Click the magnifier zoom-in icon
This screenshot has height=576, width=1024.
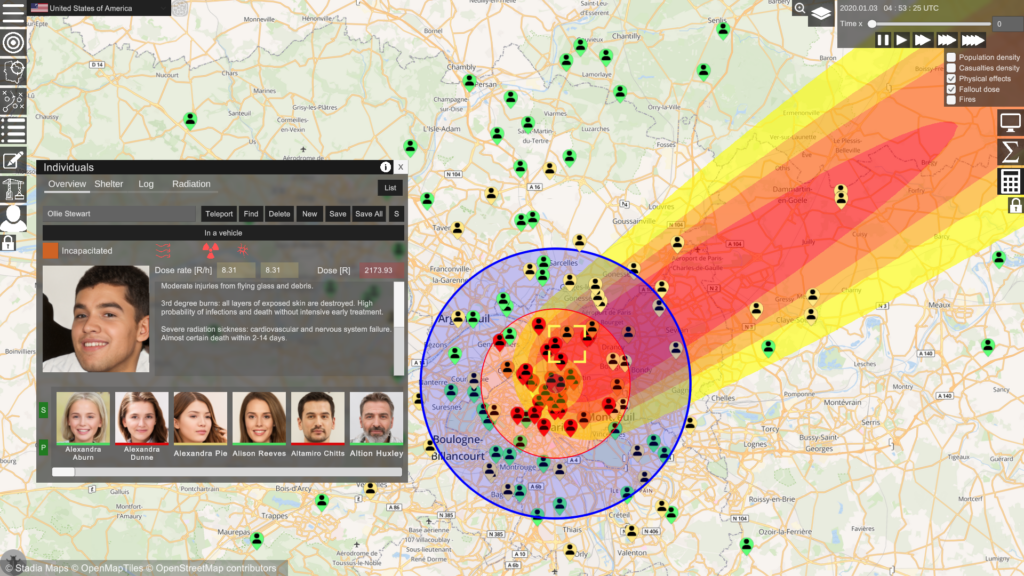pos(800,9)
